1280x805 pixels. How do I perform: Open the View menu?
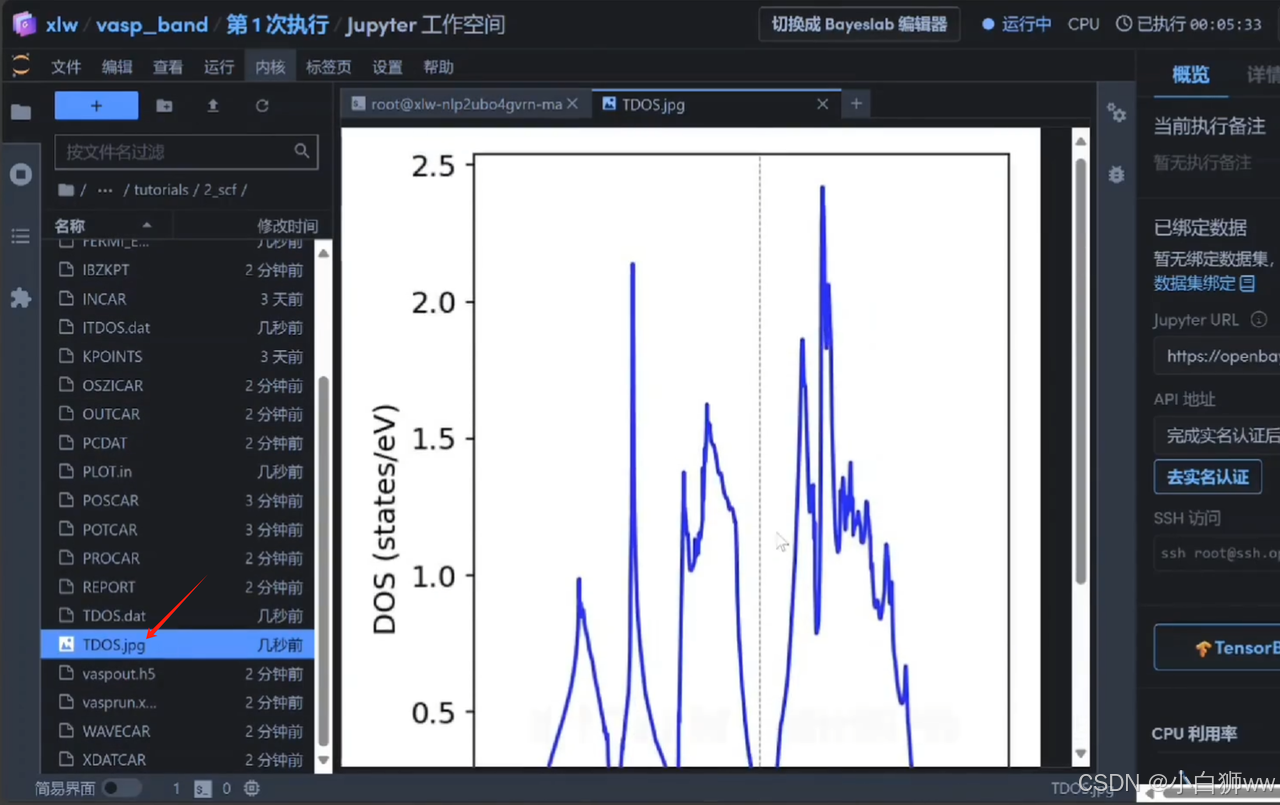(168, 67)
